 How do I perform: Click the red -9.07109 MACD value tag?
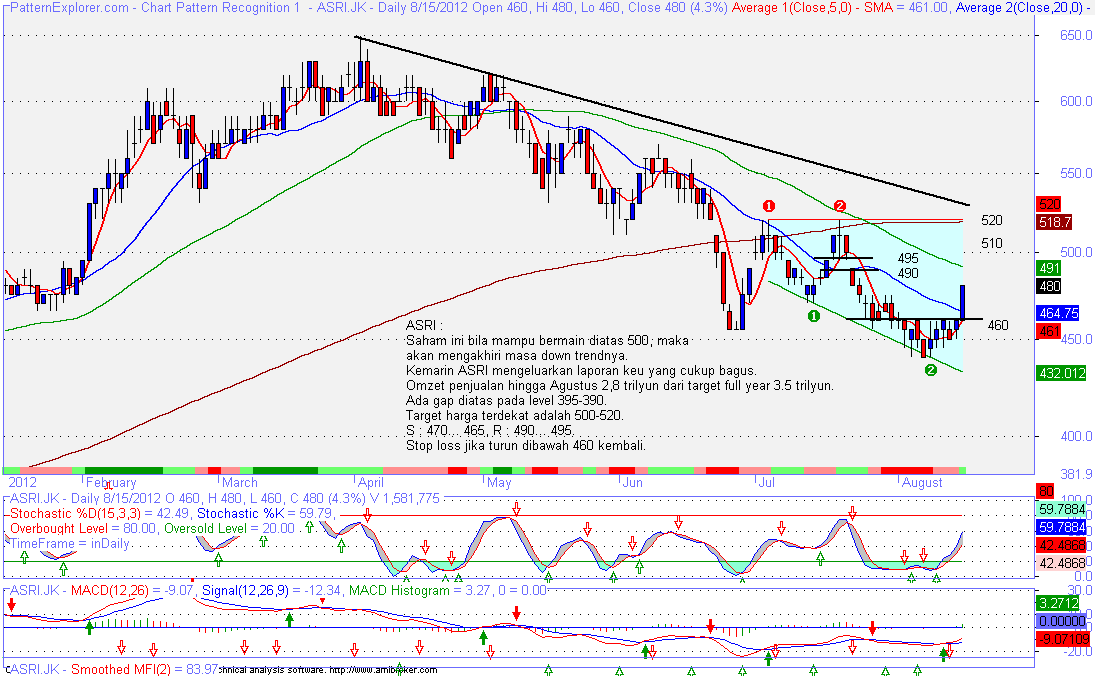point(1064,639)
